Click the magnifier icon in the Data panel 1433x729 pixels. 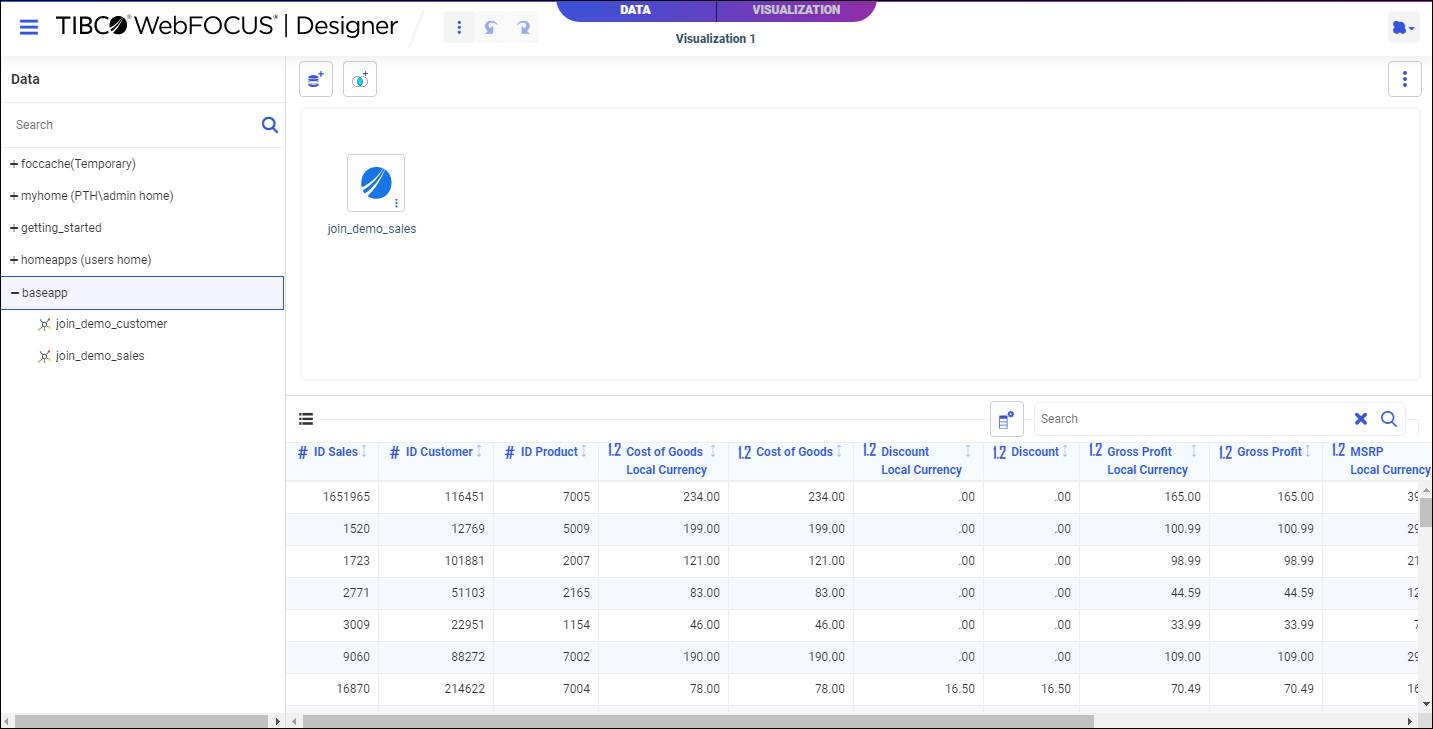click(270, 125)
